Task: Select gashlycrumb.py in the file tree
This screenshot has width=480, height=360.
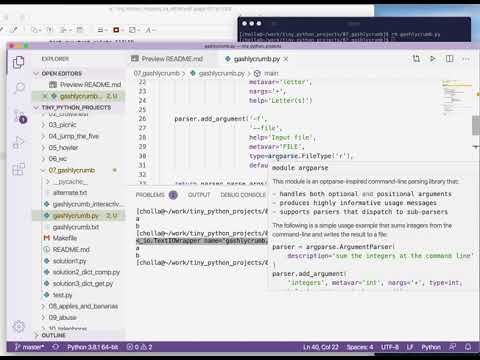Action: point(76,216)
